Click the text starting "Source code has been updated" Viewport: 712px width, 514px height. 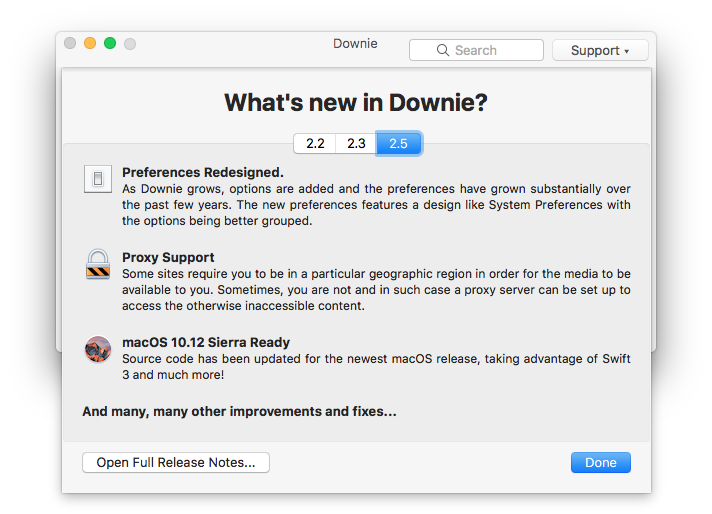[376, 366]
